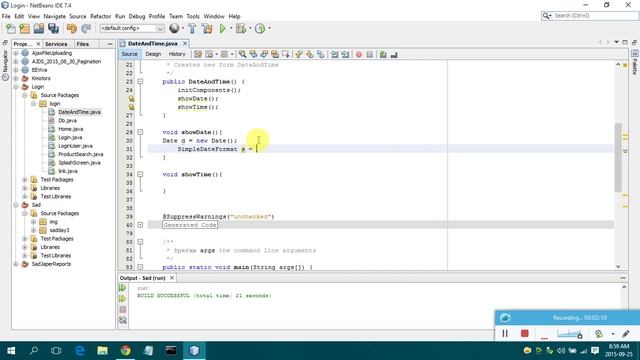Open Google Chrome from the taskbar

pyautogui.click(x=126, y=351)
